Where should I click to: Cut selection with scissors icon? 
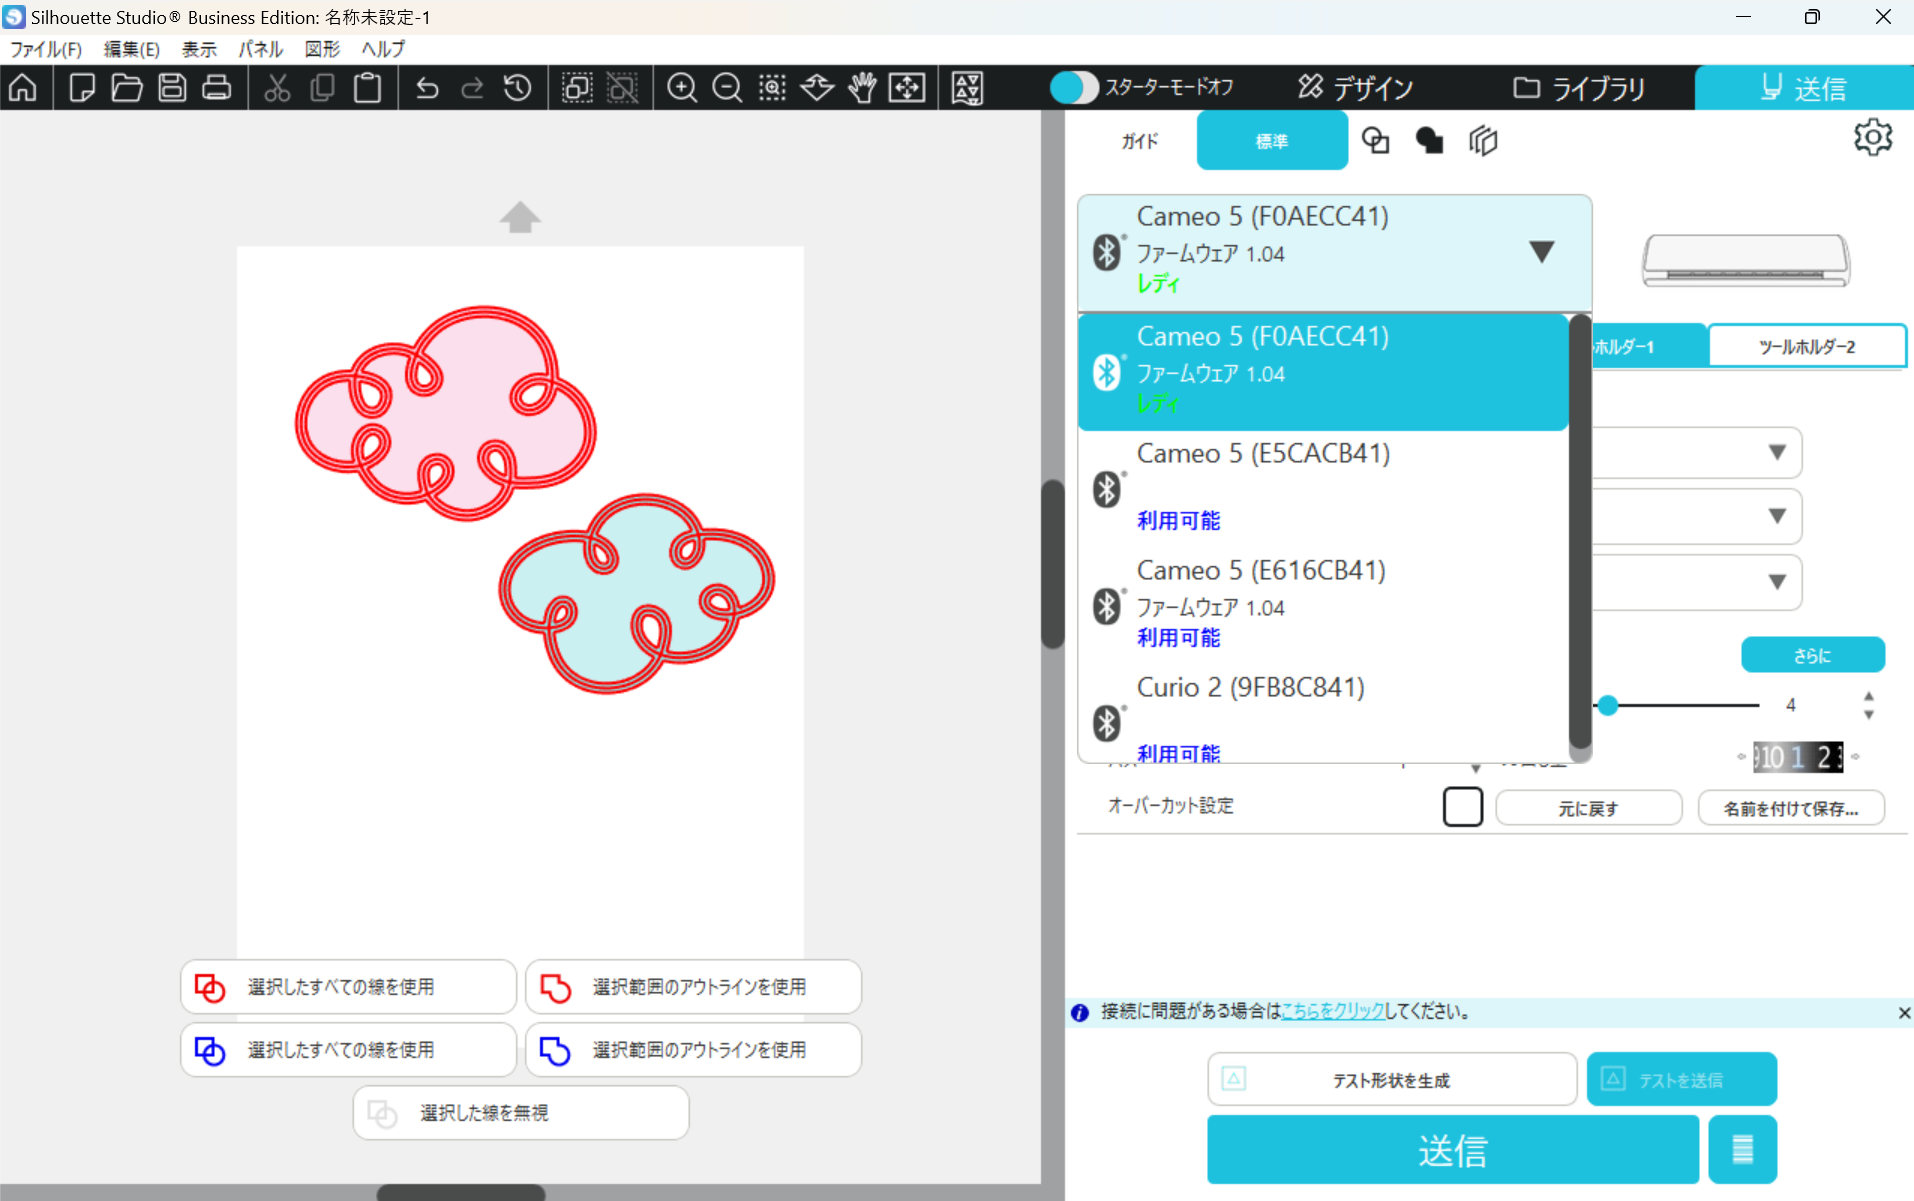pos(277,88)
